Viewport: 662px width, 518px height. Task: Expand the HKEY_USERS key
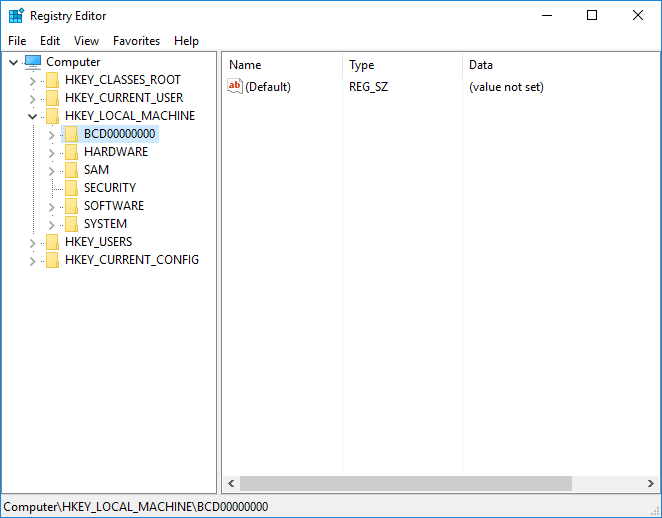tap(33, 243)
